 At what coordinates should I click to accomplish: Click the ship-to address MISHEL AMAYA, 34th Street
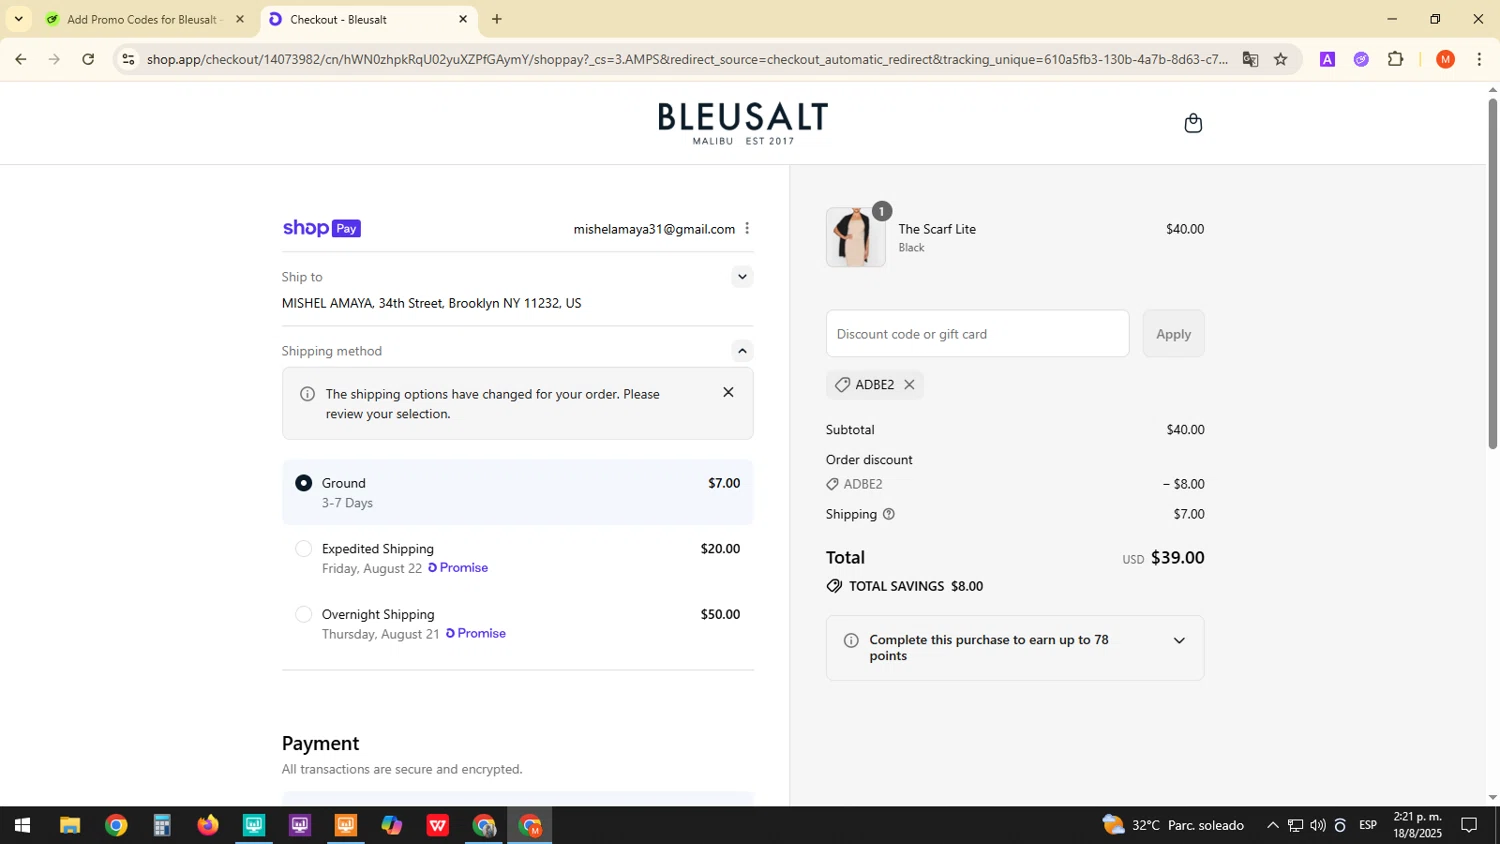point(431,303)
